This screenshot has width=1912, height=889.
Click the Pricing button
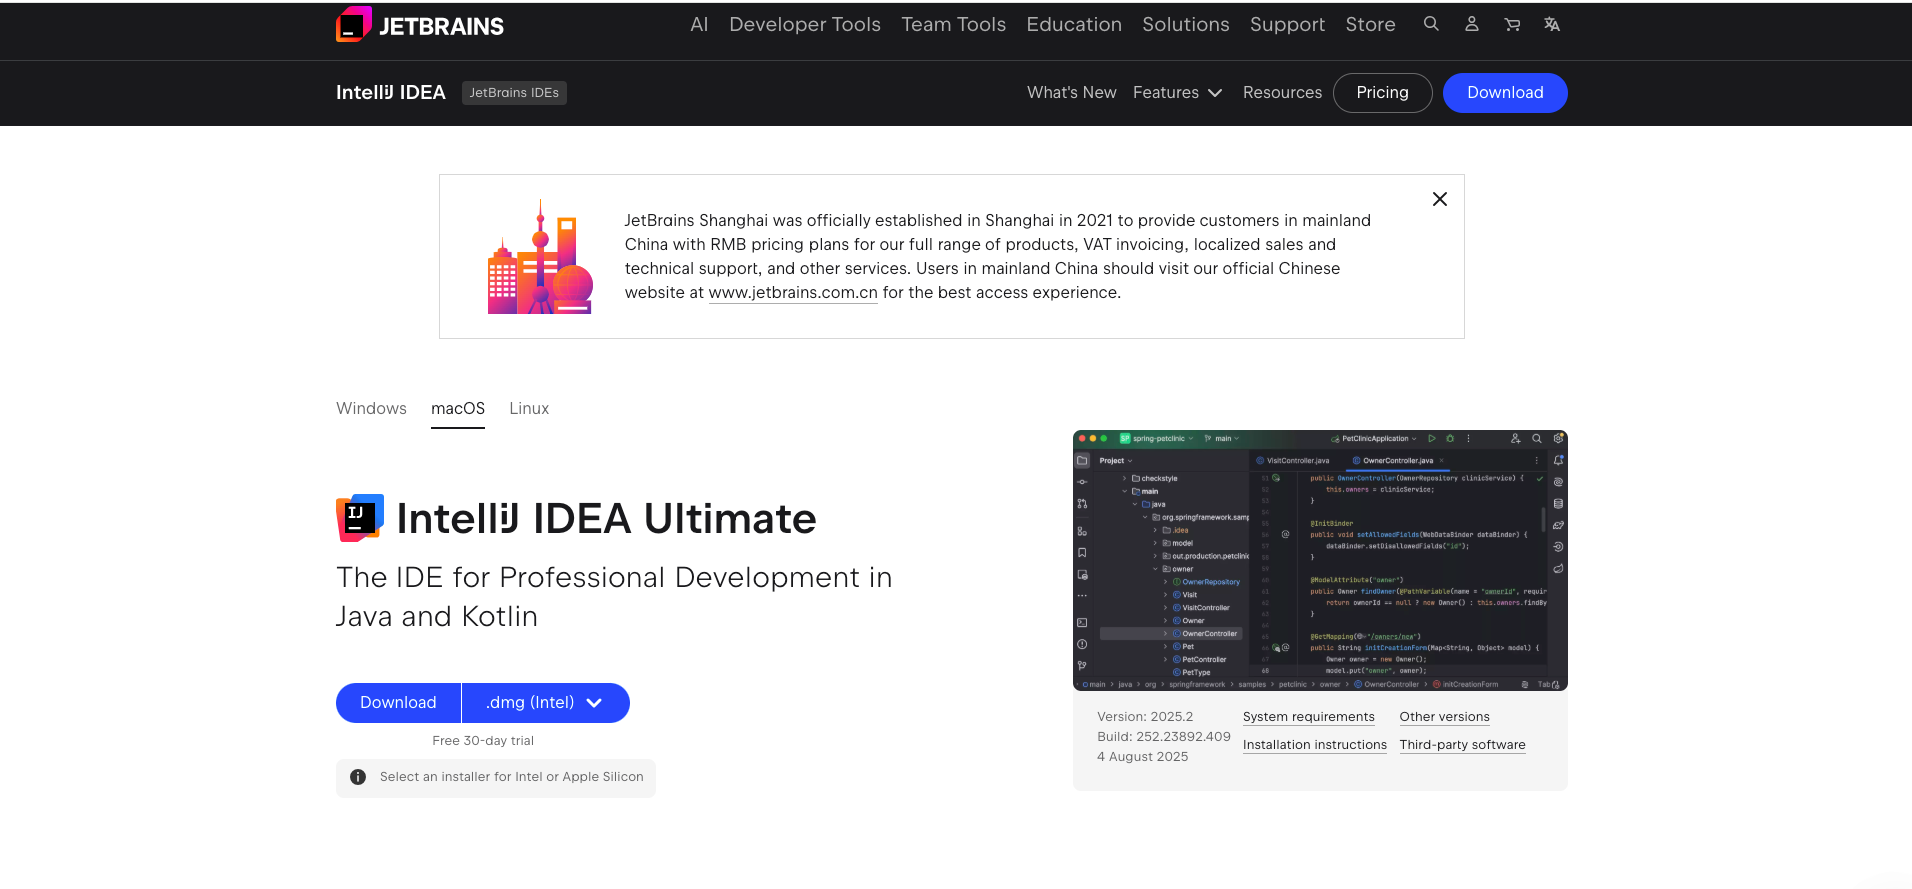(x=1382, y=93)
